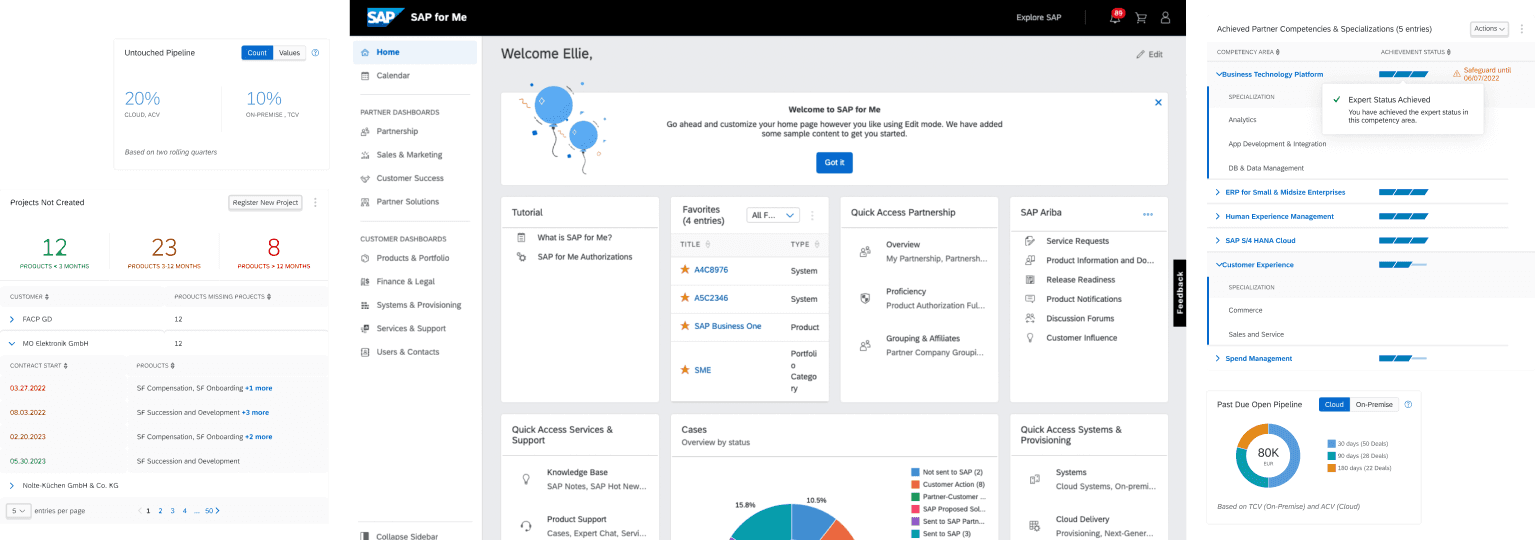Click the favorite star for SAP Business One
1536x540 pixels.
685,326
